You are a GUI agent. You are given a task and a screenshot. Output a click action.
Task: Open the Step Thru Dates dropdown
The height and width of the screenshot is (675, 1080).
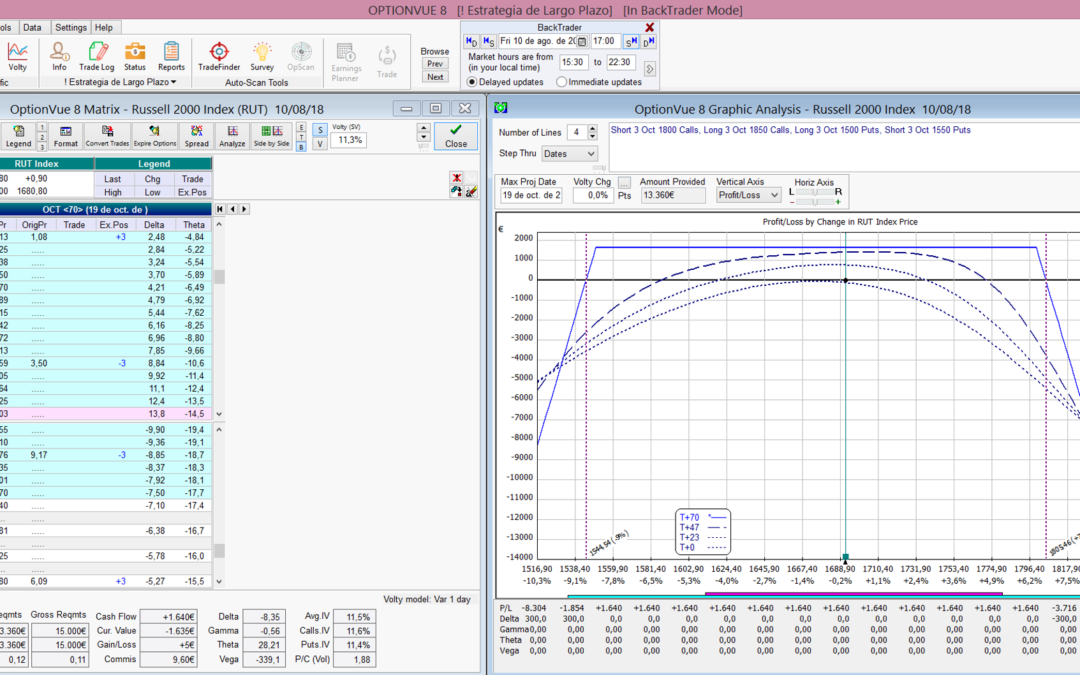pyautogui.click(x=569, y=154)
